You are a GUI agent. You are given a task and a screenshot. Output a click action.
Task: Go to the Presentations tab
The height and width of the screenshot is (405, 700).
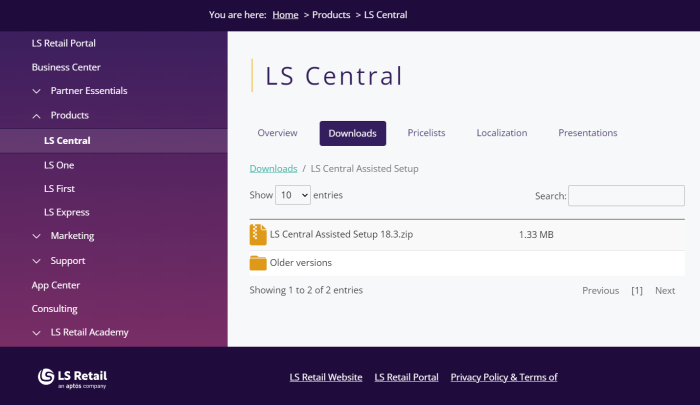tap(587, 133)
